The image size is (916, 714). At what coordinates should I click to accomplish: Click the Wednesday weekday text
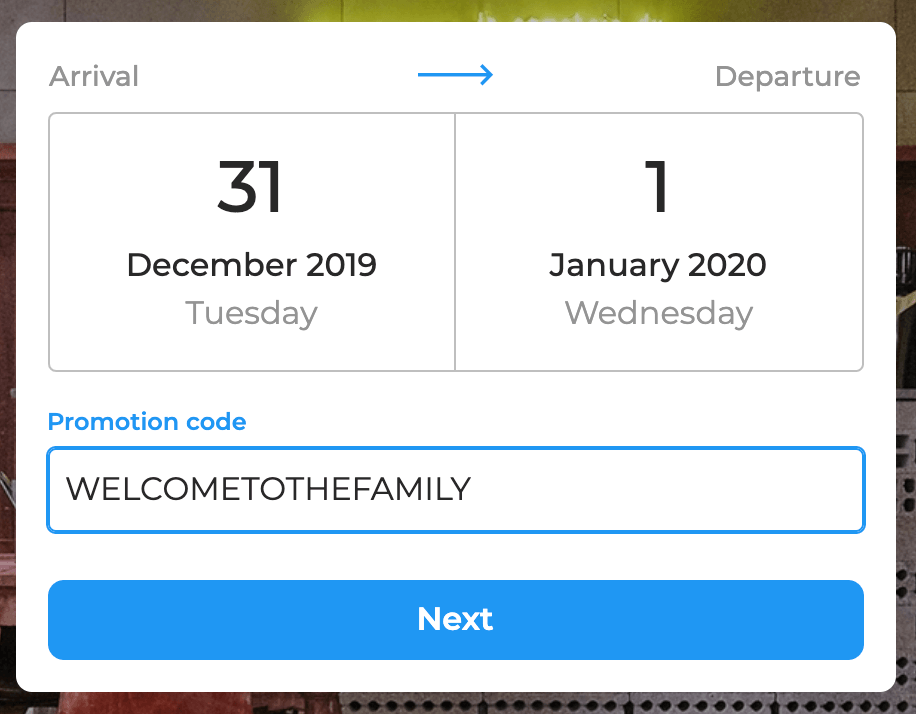(x=659, y=313)
